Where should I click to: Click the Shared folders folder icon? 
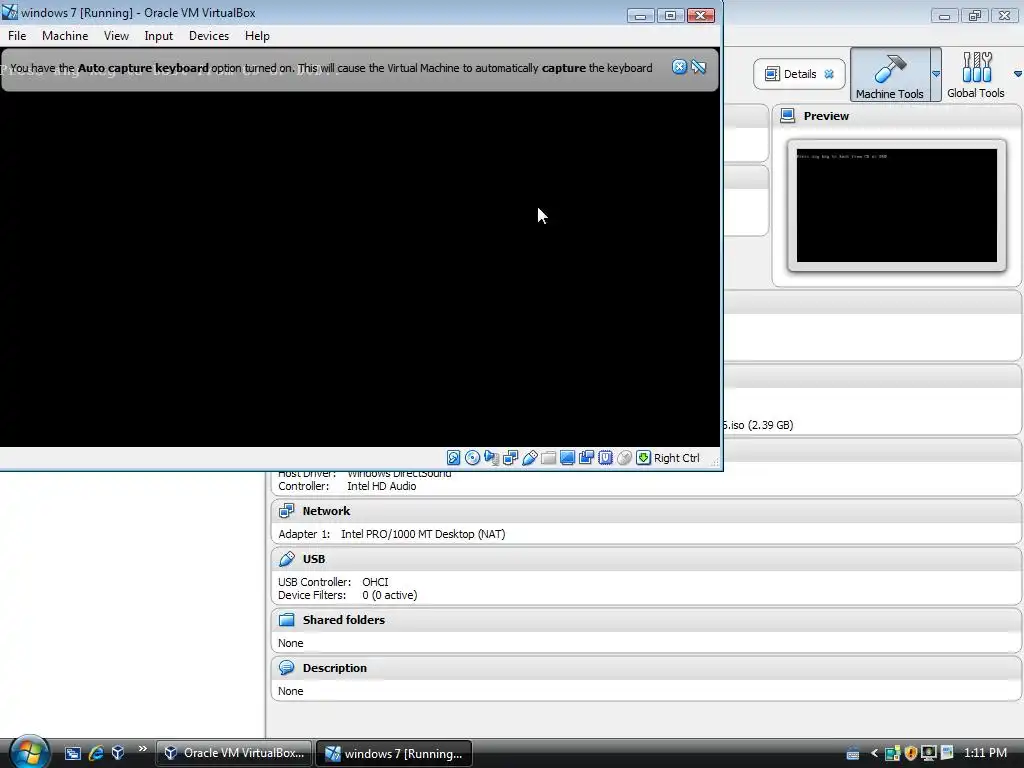(286, 620)
